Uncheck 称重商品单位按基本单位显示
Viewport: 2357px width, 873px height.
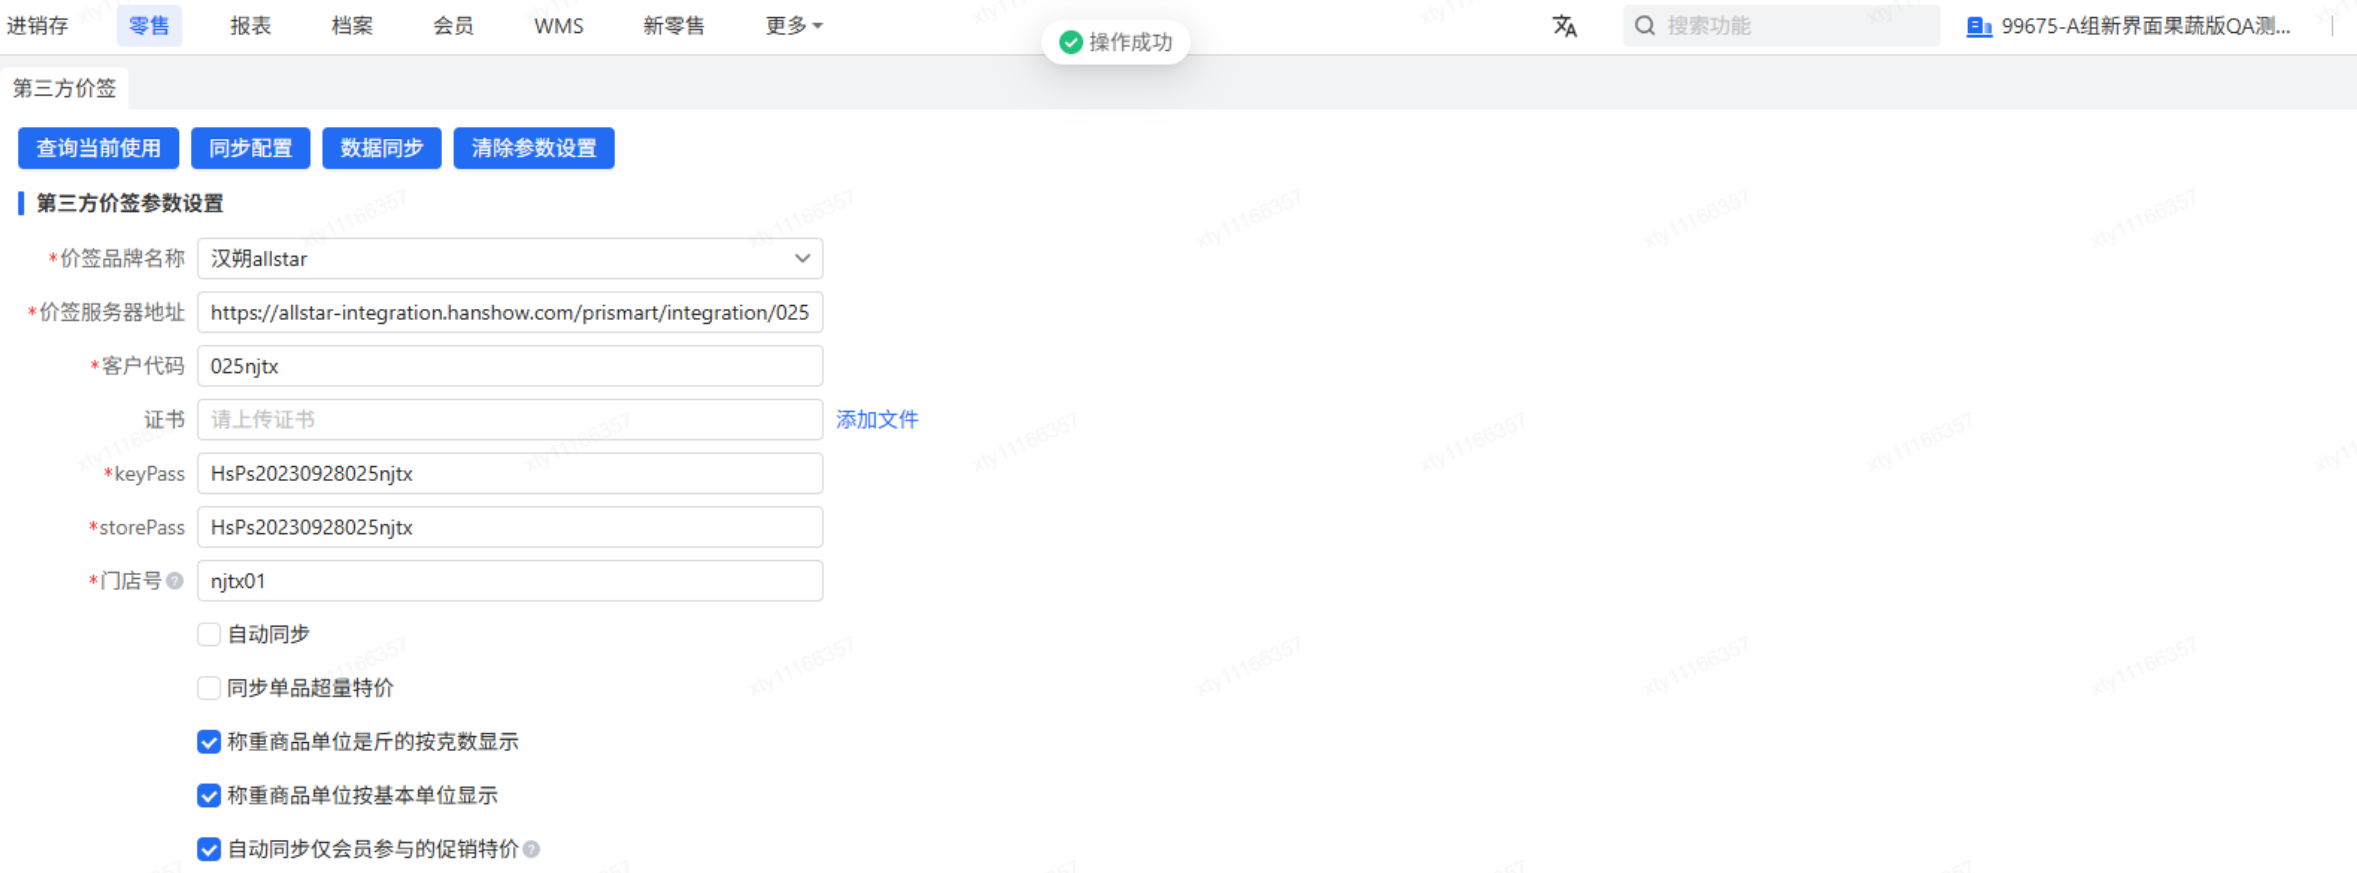point(208,796)
